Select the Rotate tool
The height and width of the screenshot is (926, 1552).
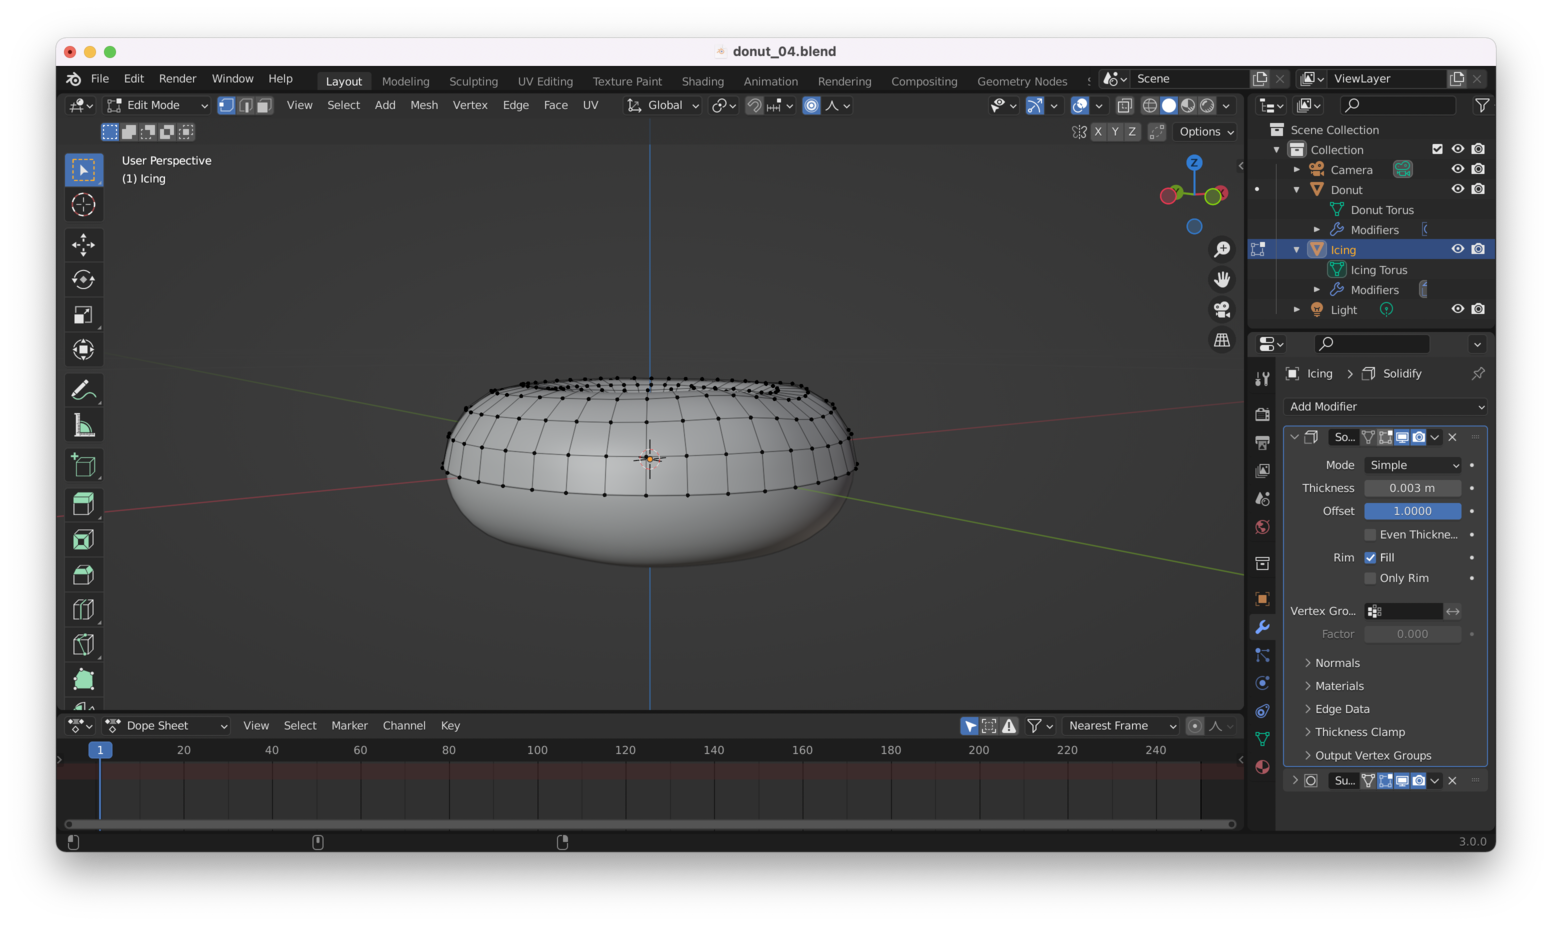point(84,280)
